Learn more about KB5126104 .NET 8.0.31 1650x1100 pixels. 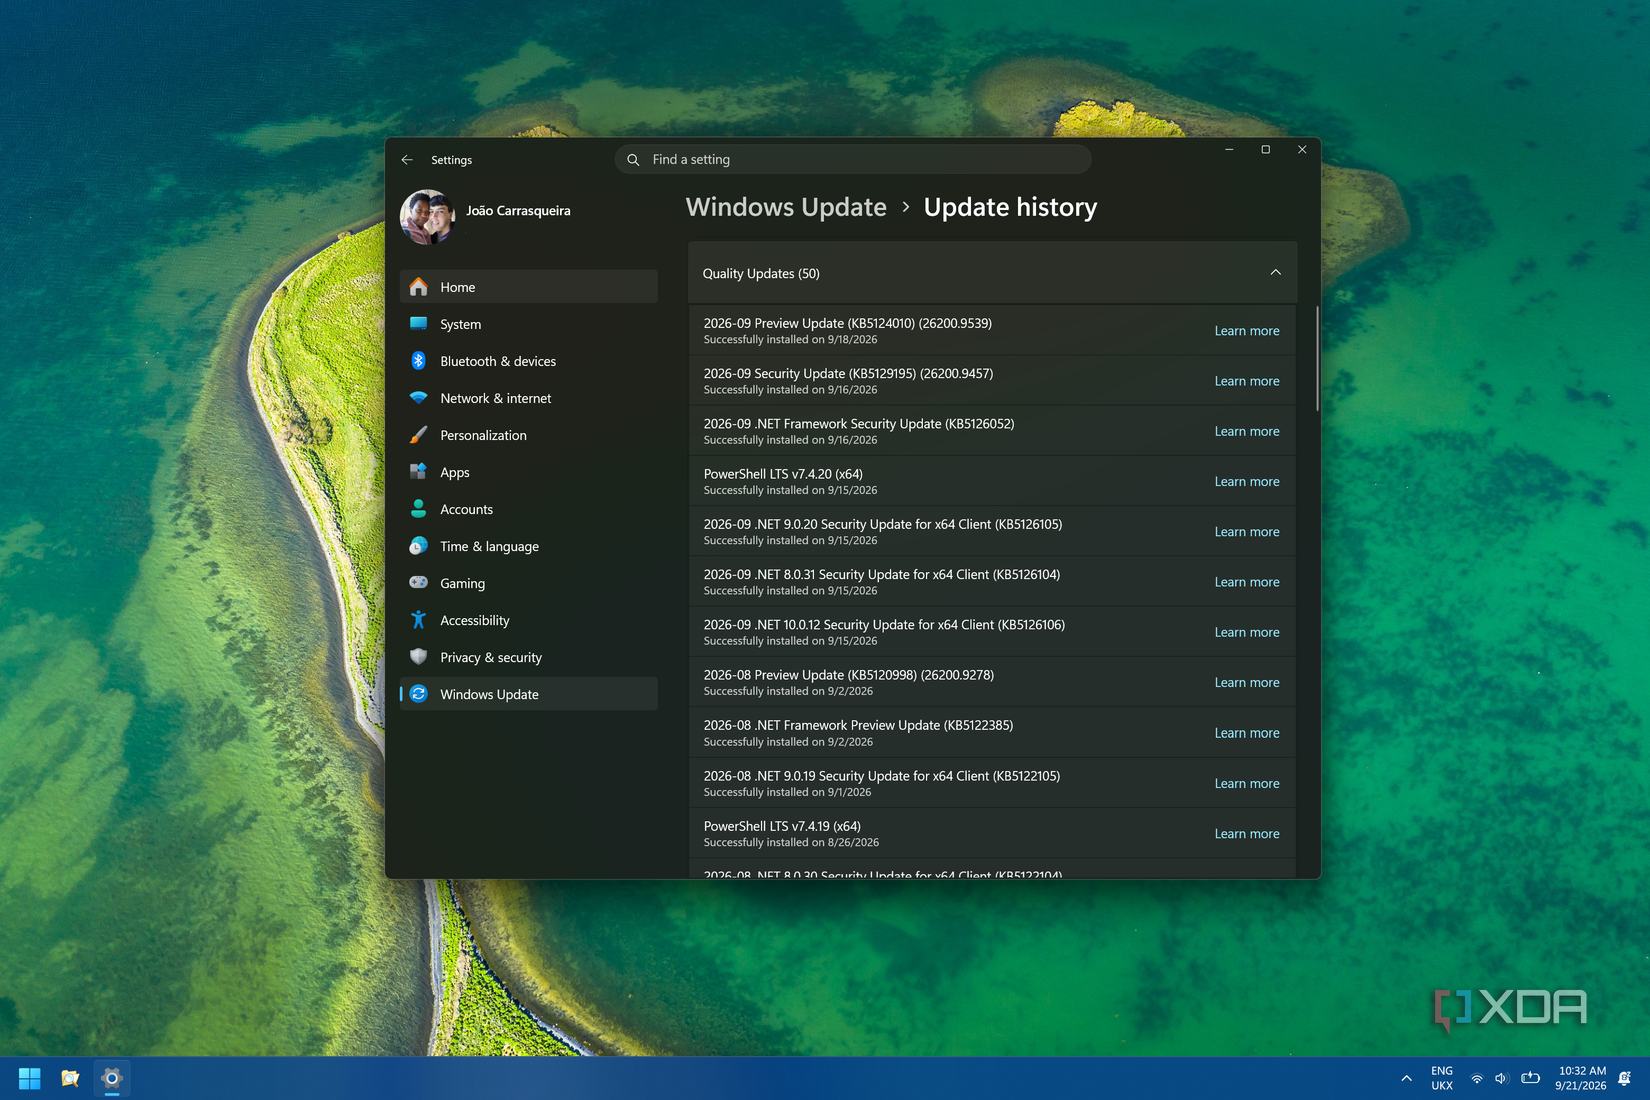click(x=1247, y=582)
